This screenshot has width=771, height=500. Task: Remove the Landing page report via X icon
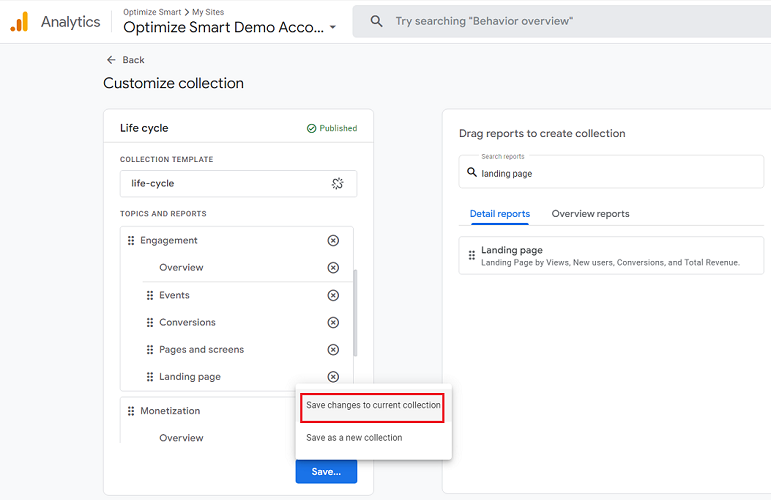(333, 377)
